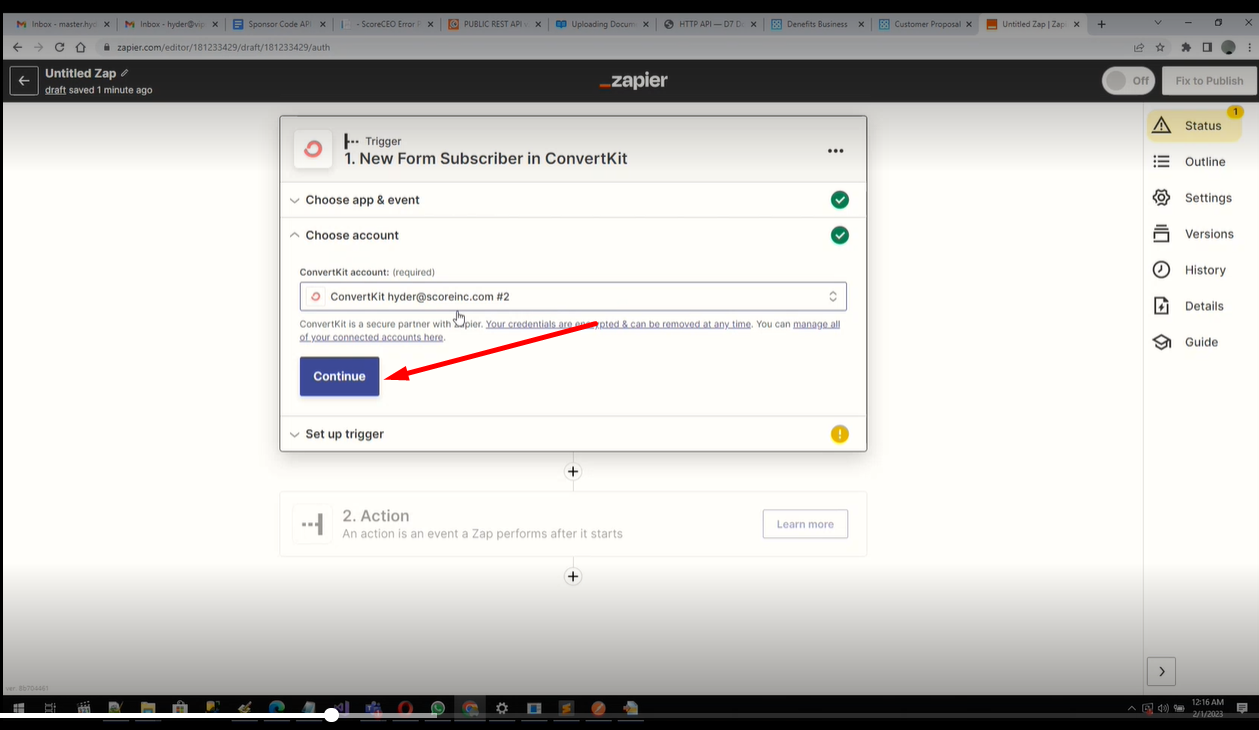Screen dimensions: 1259x730
Task: Click the Chrome profile avatar
Action: click(1228, 47)
